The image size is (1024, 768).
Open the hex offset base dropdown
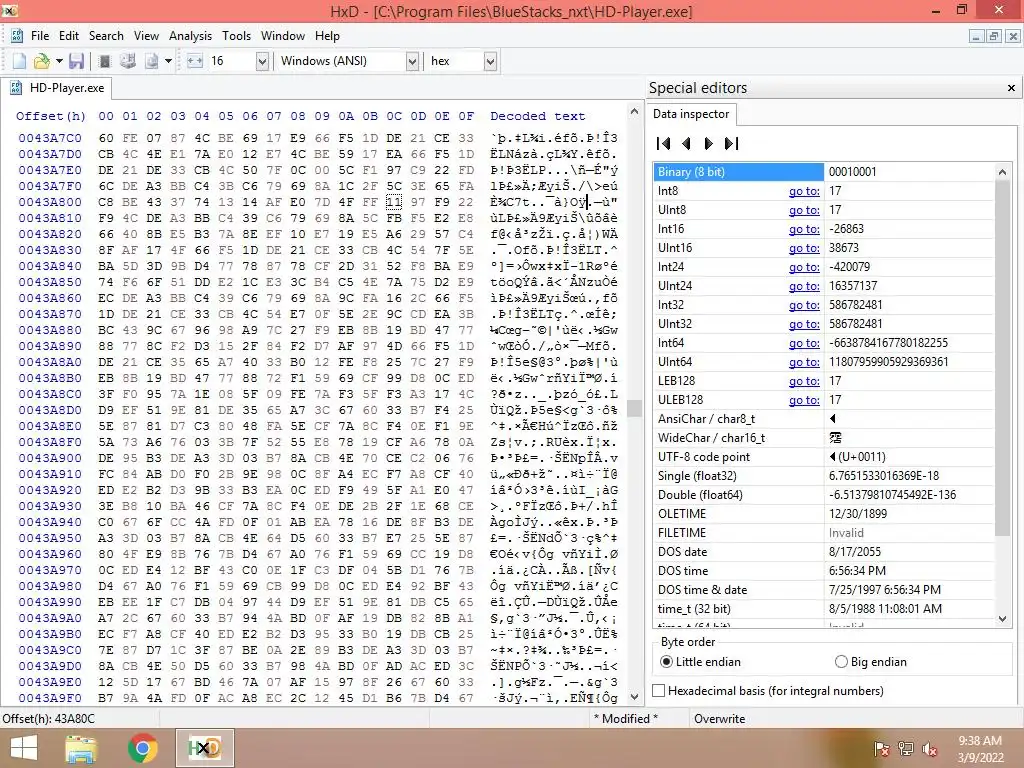pos(490,61)
